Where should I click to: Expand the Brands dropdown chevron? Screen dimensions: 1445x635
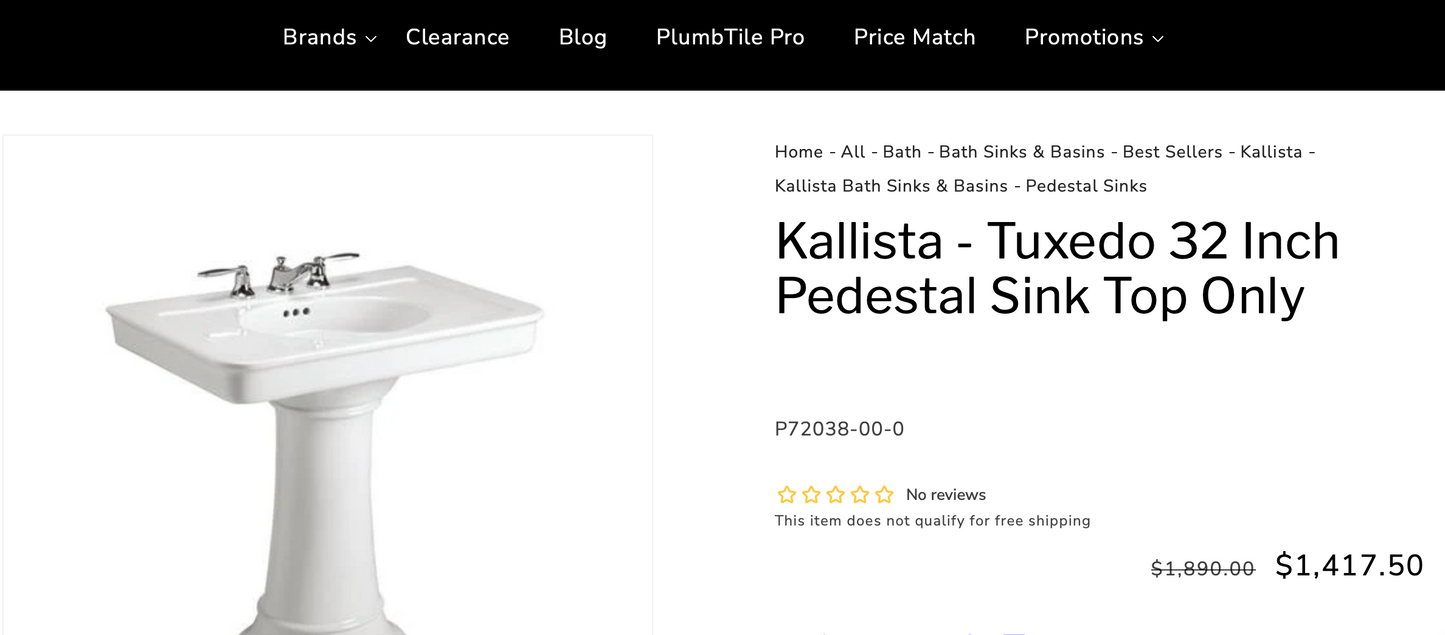tap(371, 39)
